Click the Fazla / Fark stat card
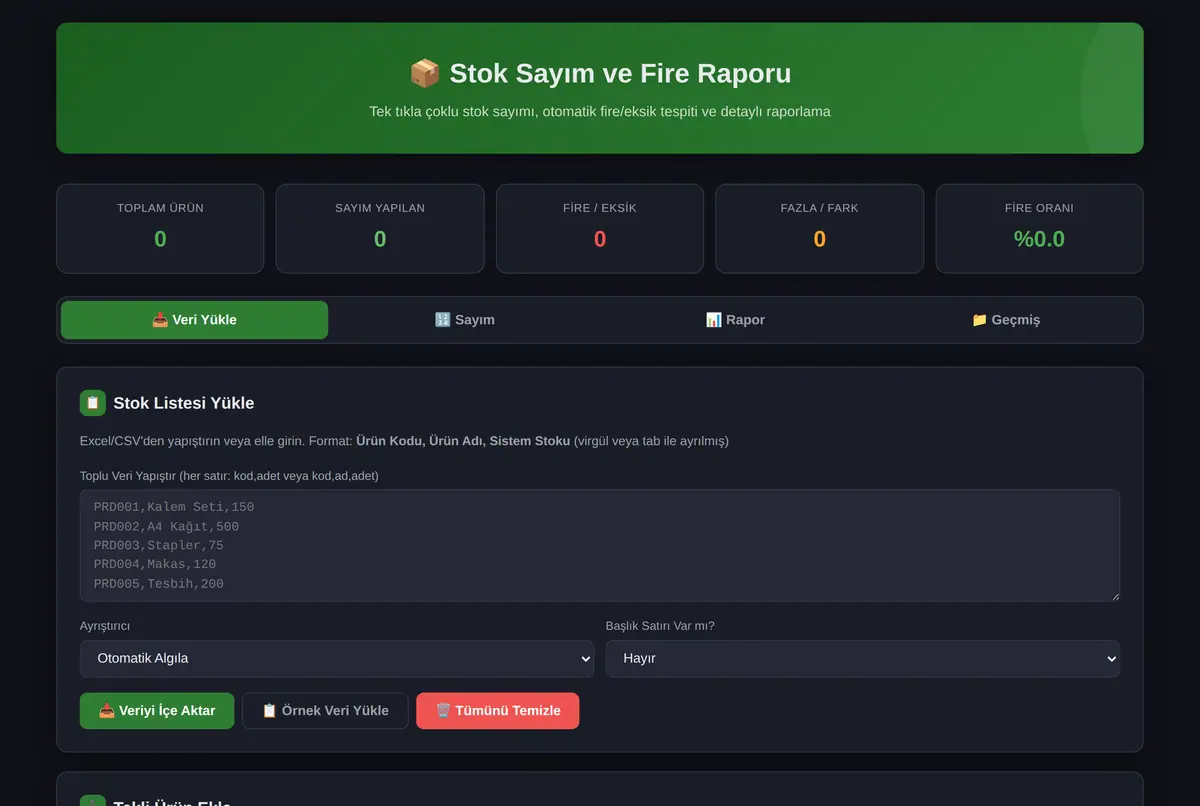The height and width of the screenshot is (806, 1200). point(820,228)
